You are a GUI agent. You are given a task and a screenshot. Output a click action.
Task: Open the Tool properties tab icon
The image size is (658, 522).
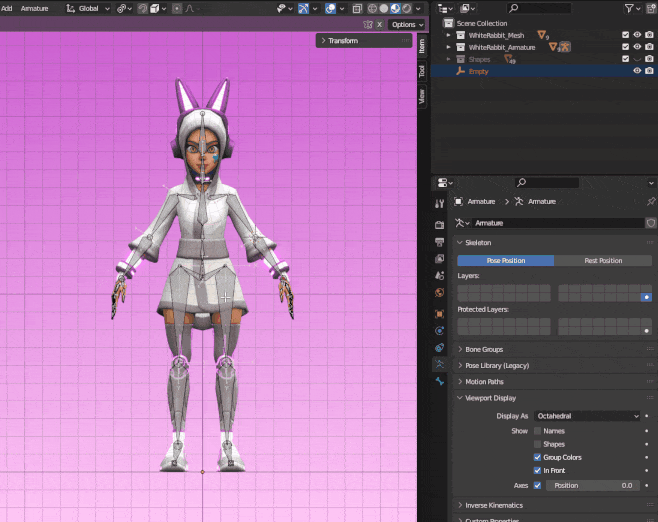(439, 203)
